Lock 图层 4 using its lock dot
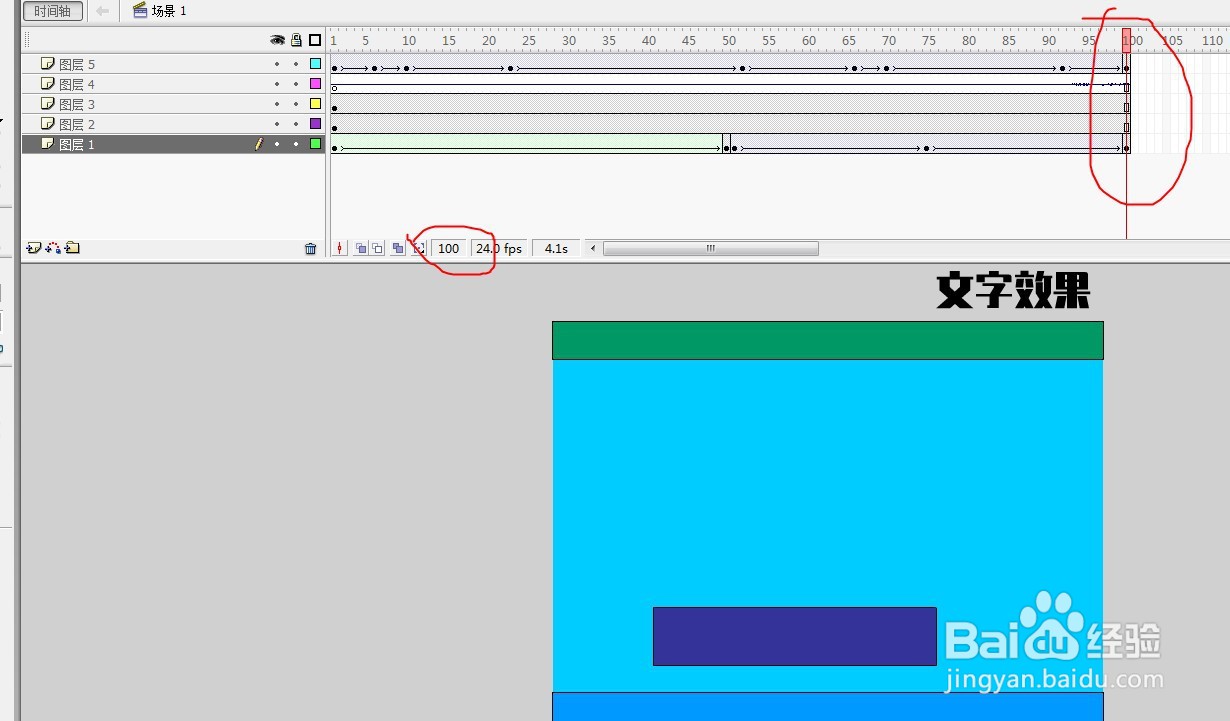This screenshot has width=1230, height=721. [x=296, y=84]
